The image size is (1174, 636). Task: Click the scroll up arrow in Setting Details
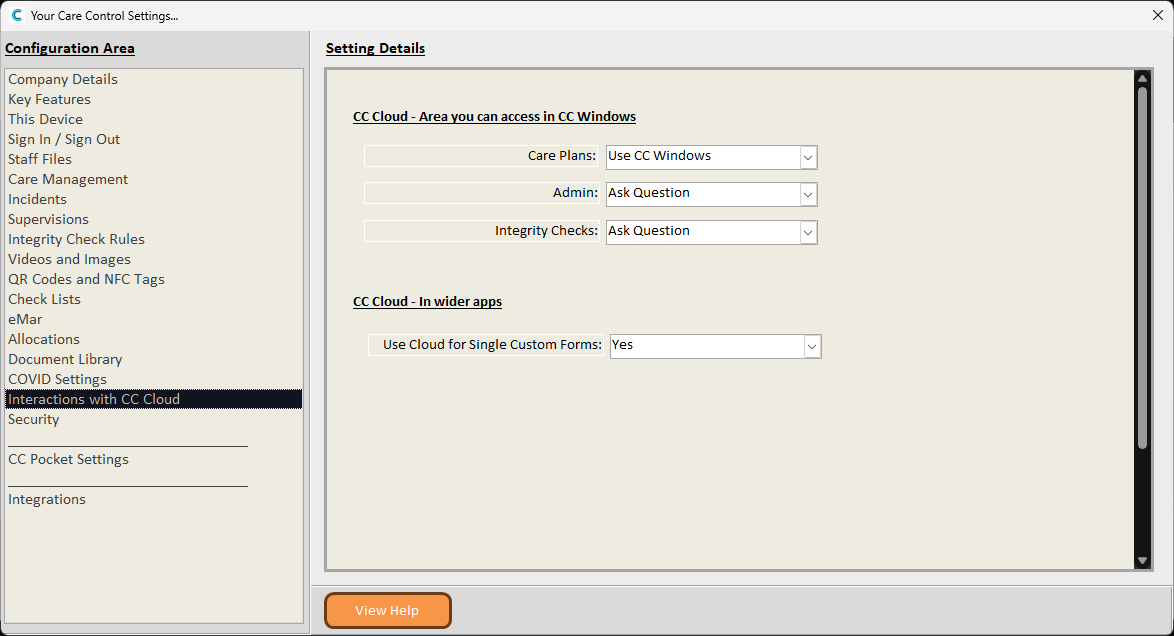pos(1143,78)
